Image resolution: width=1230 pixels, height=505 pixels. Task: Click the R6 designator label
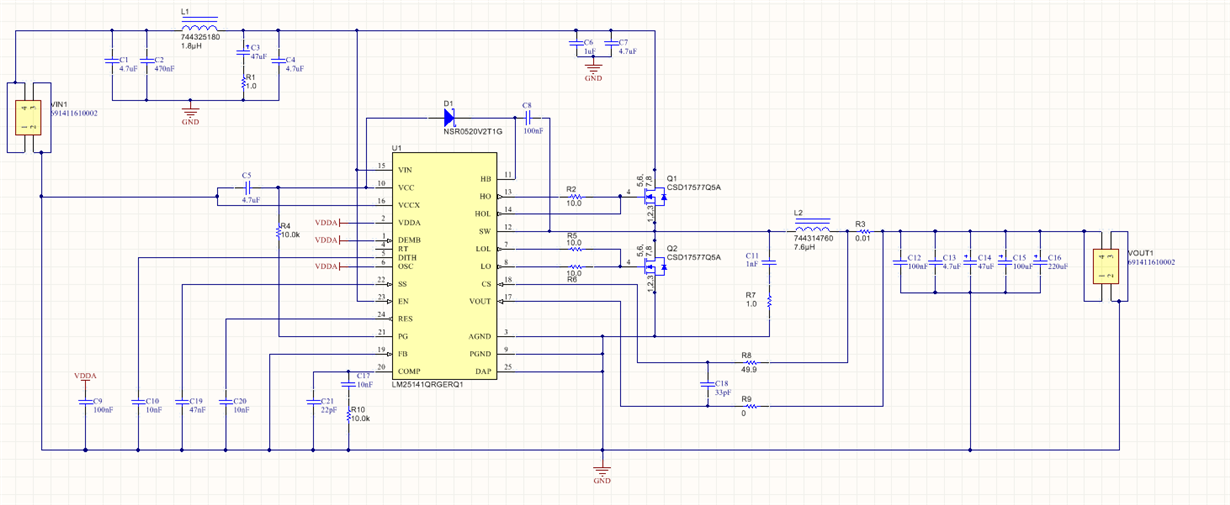click(572, 280)
